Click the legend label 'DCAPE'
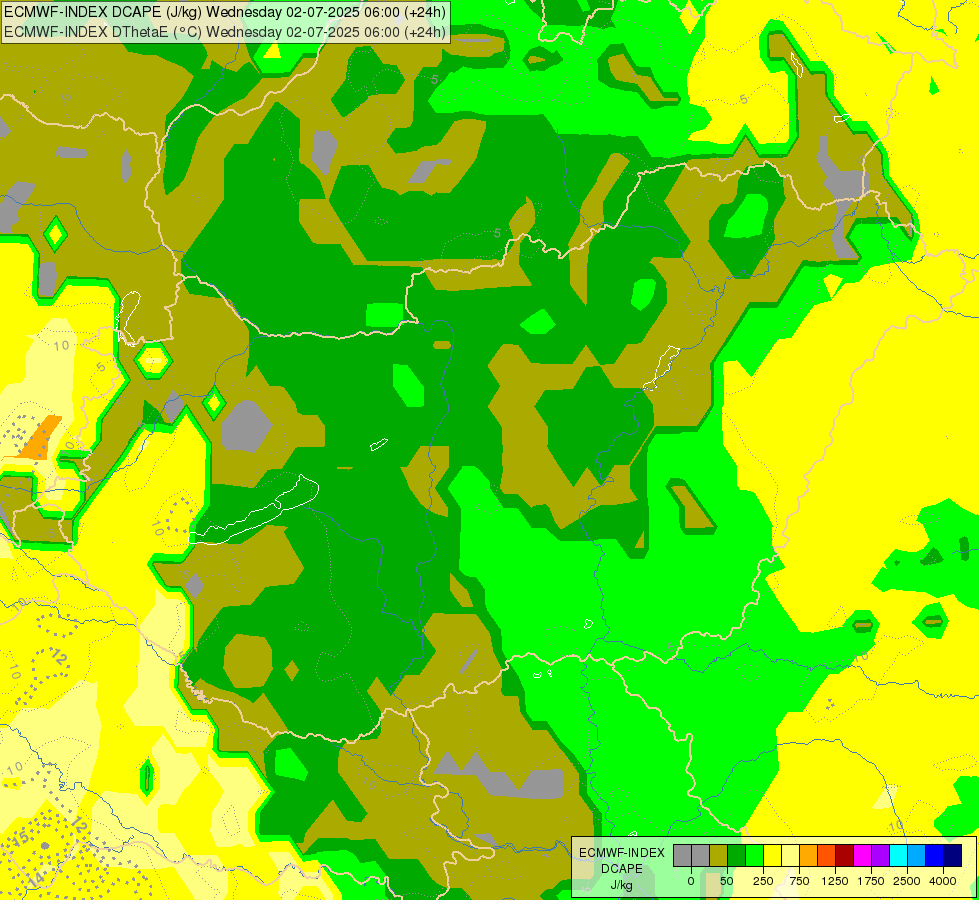979x900 pixels. 622,869
